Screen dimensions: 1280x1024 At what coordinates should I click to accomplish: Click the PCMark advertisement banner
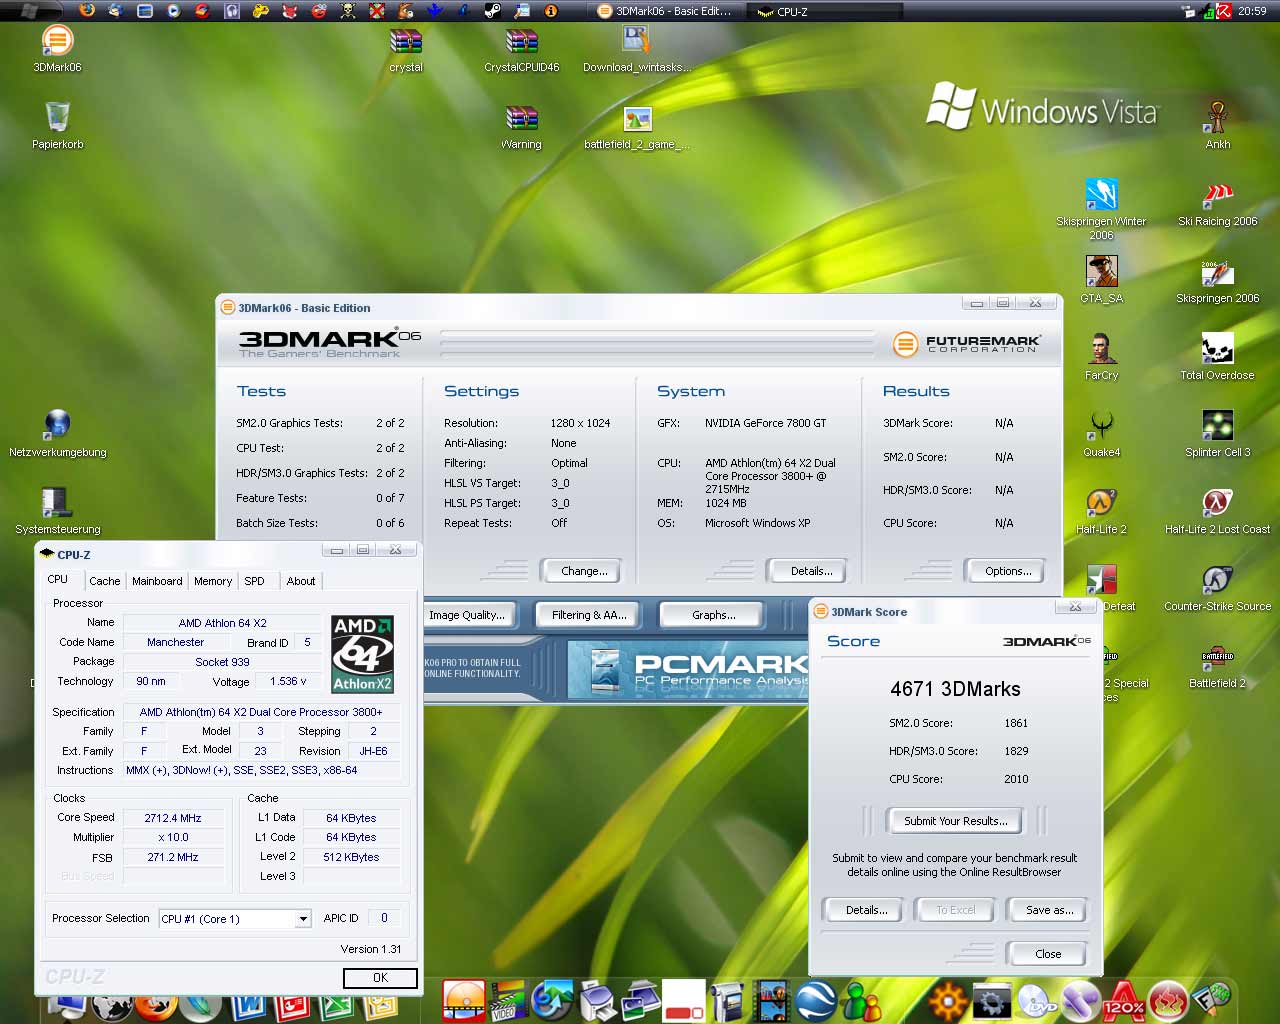coord(687,670)
